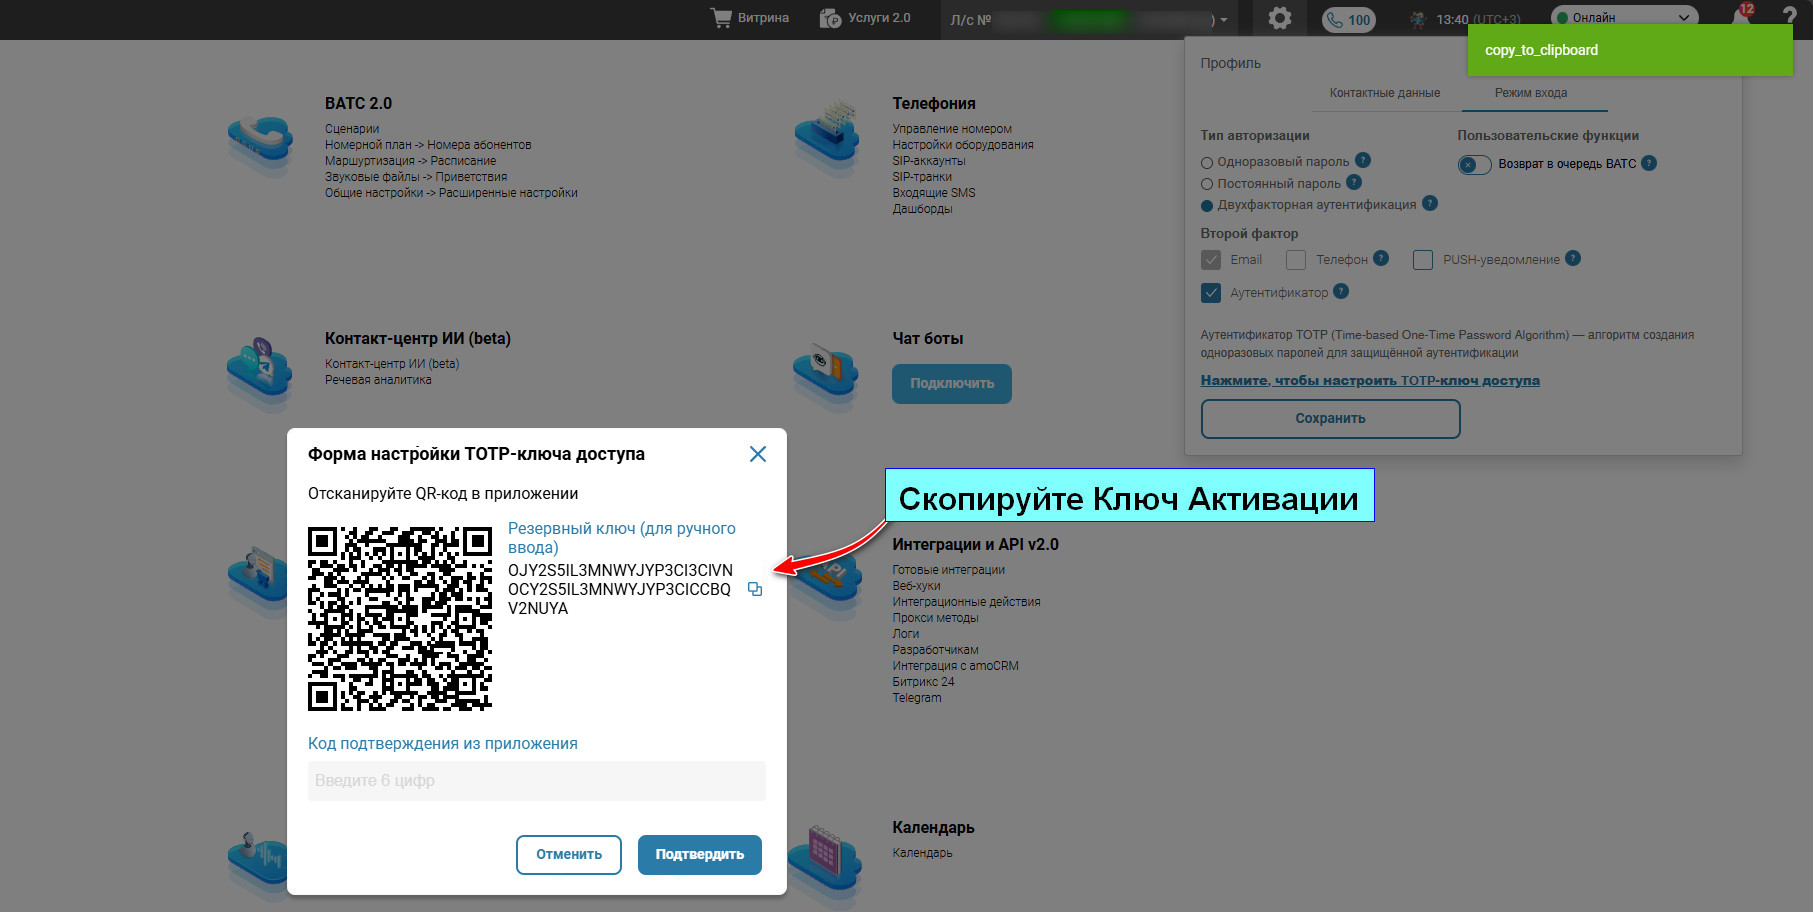Open Входящие SMS link
Image resolution: width=1813 pixels, height=912 pixels.
(x=934, y=193)
